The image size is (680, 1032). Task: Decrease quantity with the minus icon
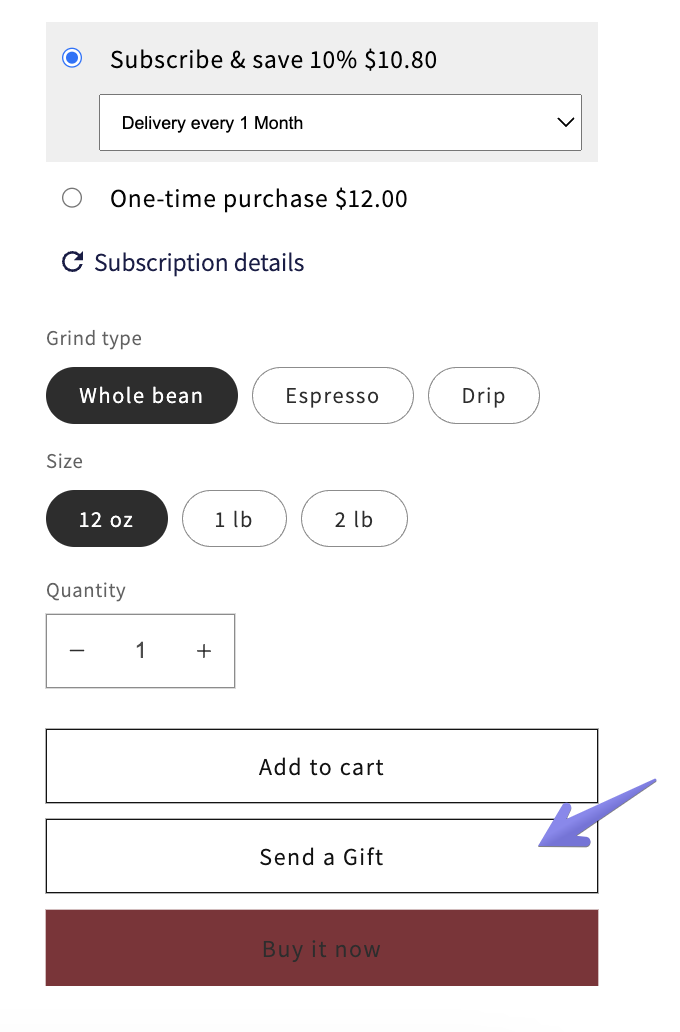pos(77,651)
